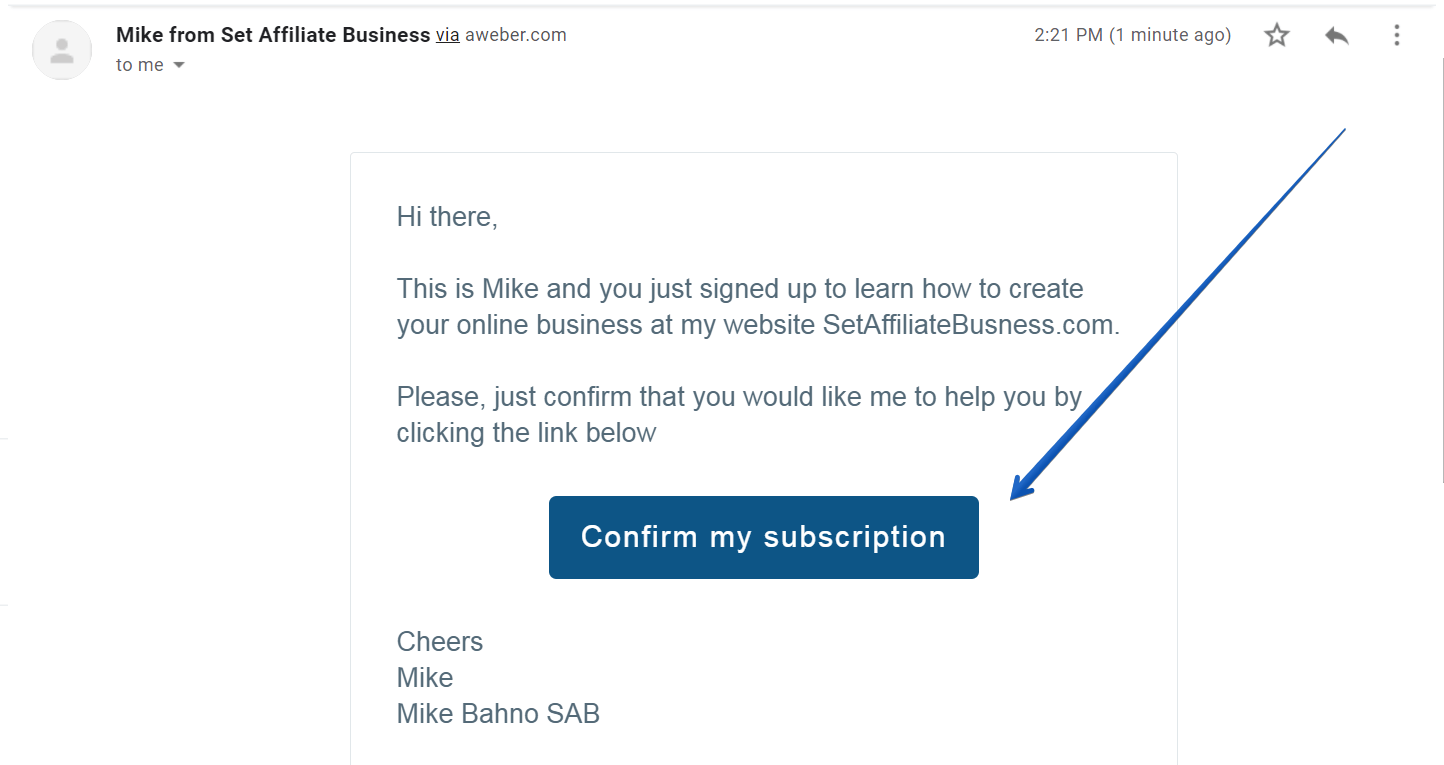The width and height of the screenshot is (1444, 765).
Task: Click the "clicking the link below" text
Action: pyautogui.click(x=527, y=433)
